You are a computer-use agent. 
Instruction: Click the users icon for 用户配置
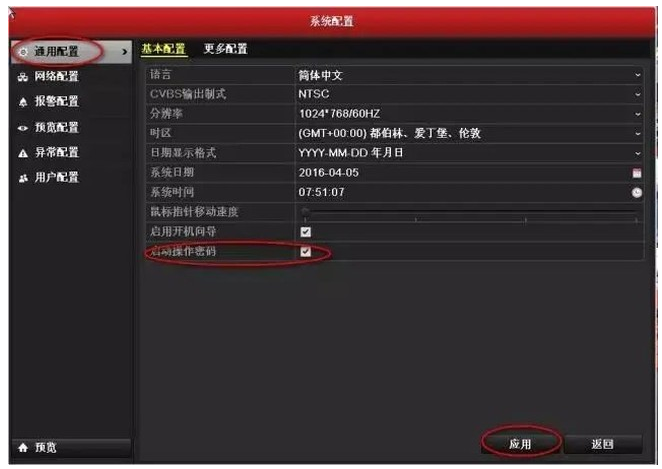point(23,178)
